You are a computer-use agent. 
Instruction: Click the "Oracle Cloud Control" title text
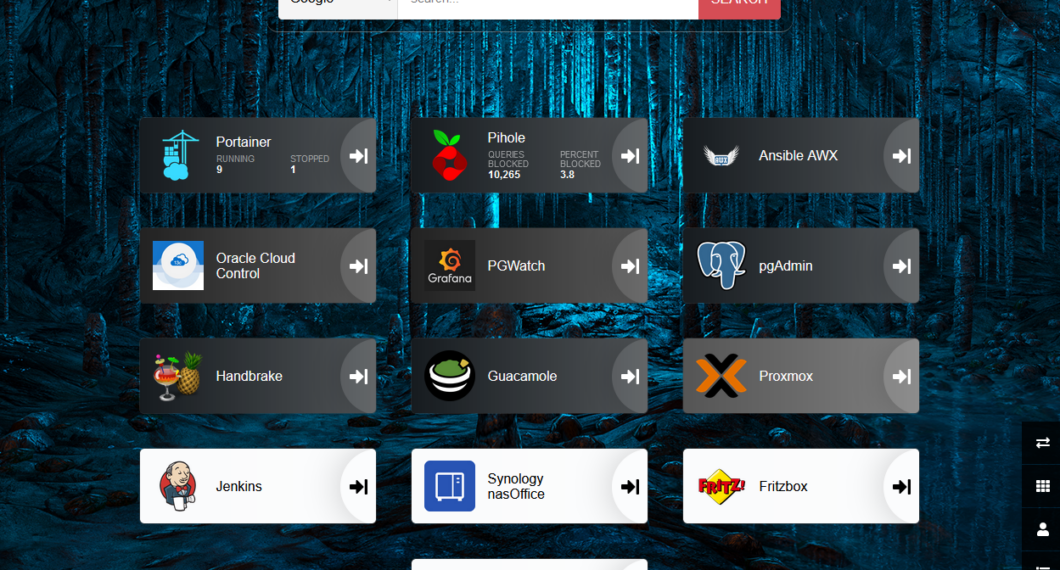[x=256, y=266]
